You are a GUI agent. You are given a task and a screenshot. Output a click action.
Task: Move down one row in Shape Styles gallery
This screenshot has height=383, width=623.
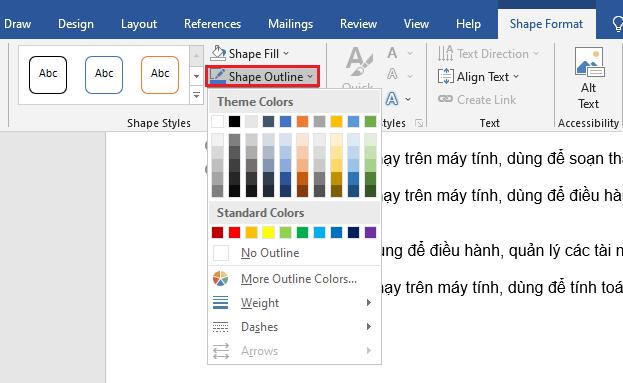click(196, 76)
